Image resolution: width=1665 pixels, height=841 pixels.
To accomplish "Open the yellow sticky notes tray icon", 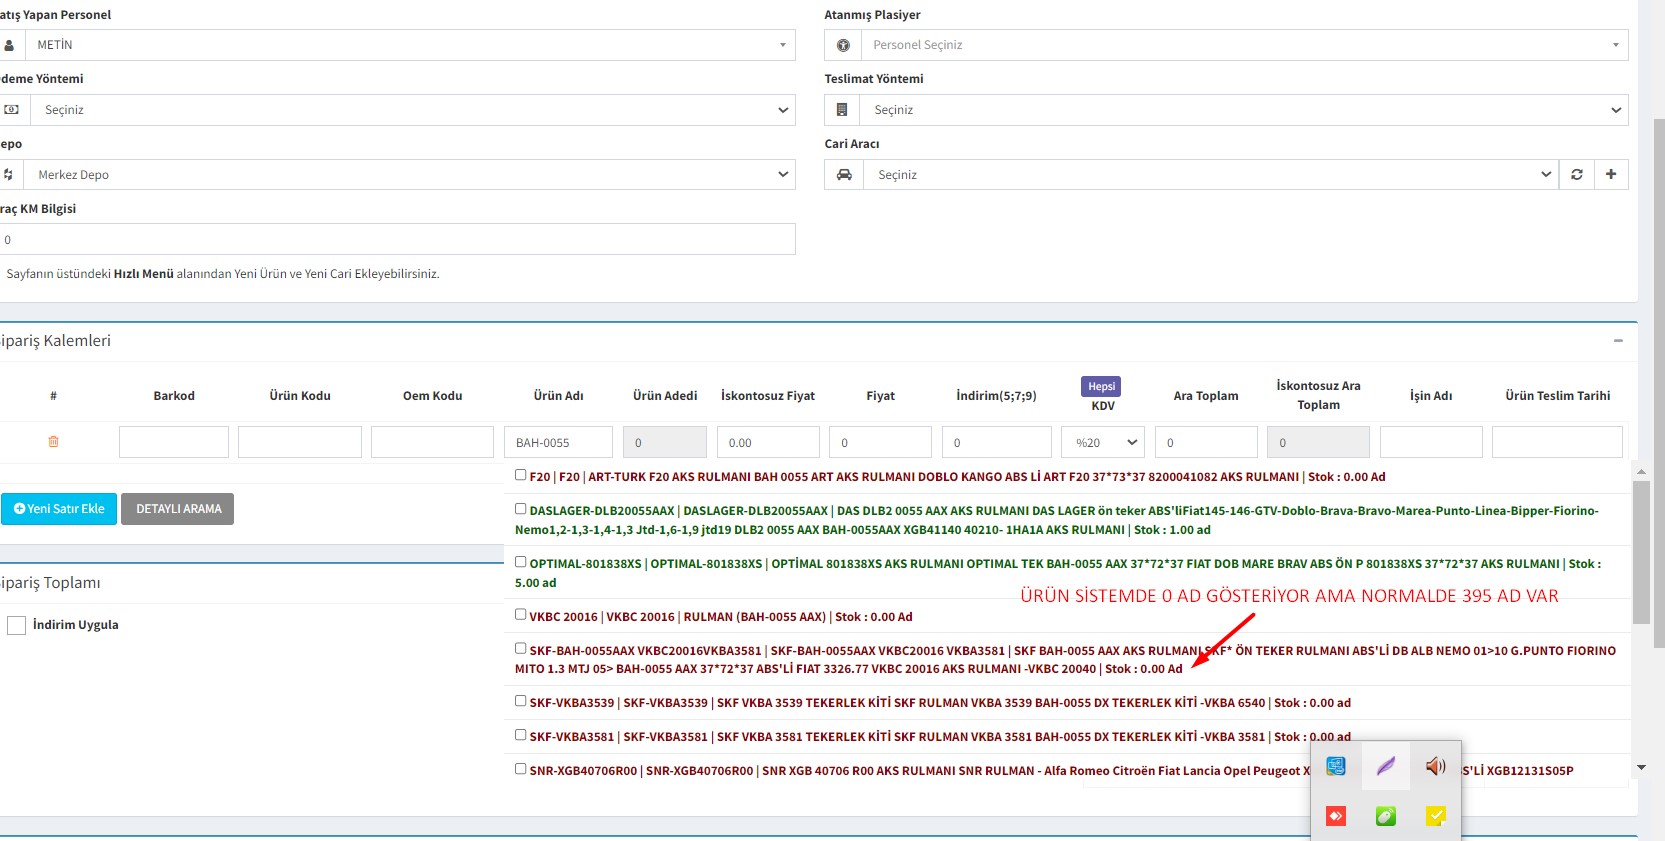I will 1435,816.
